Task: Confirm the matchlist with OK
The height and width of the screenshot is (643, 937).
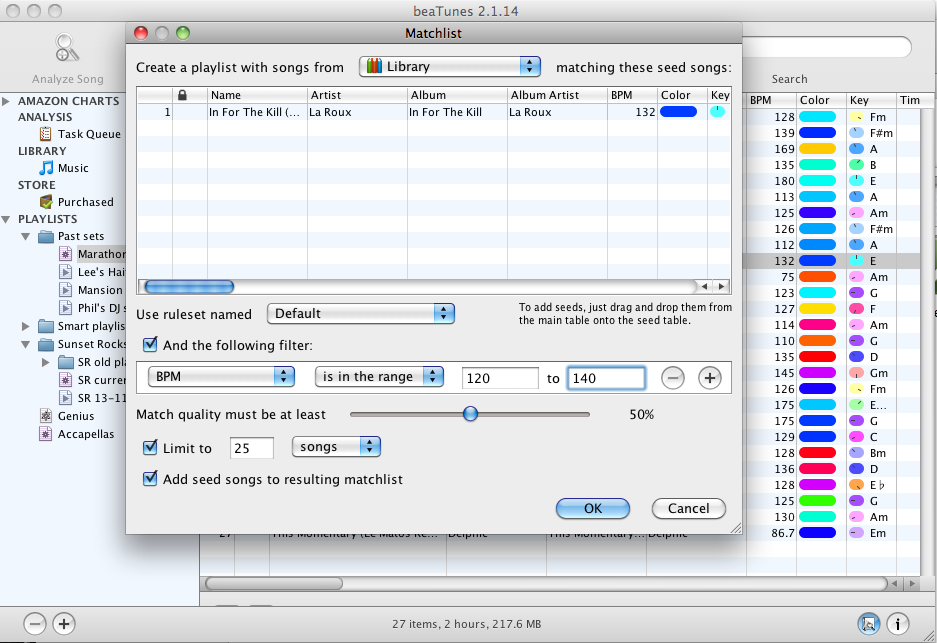Action: (x=593, y=509)
